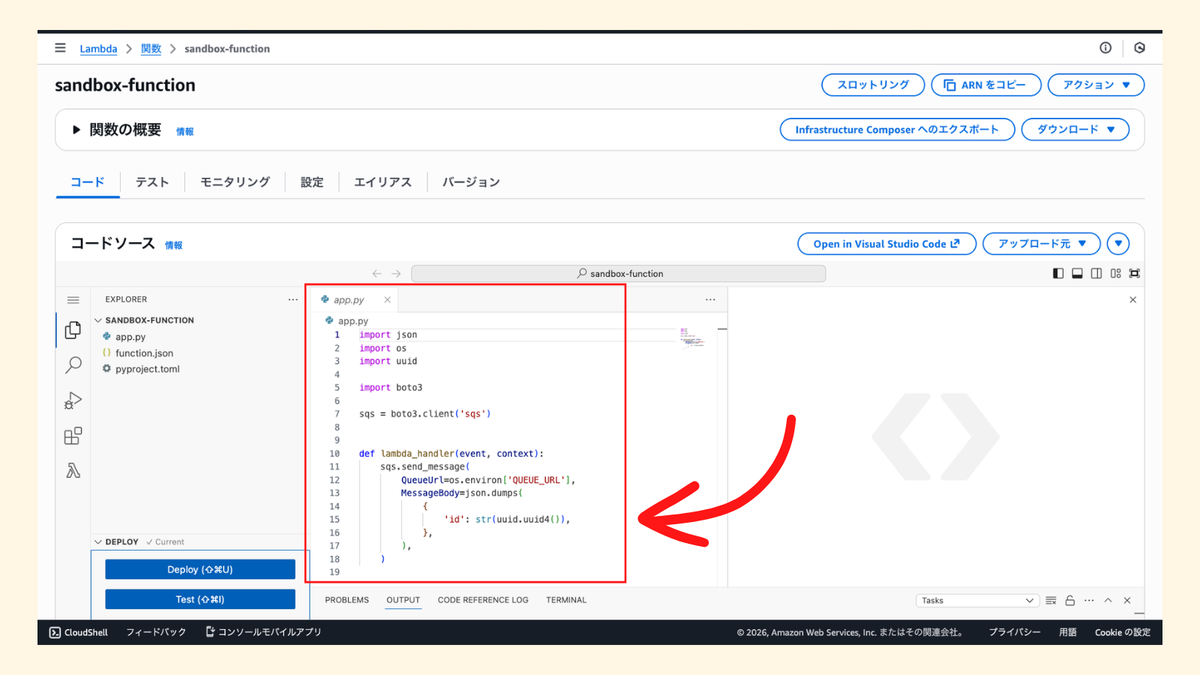Open app.py in the Explorer tree

coord(130,337)
